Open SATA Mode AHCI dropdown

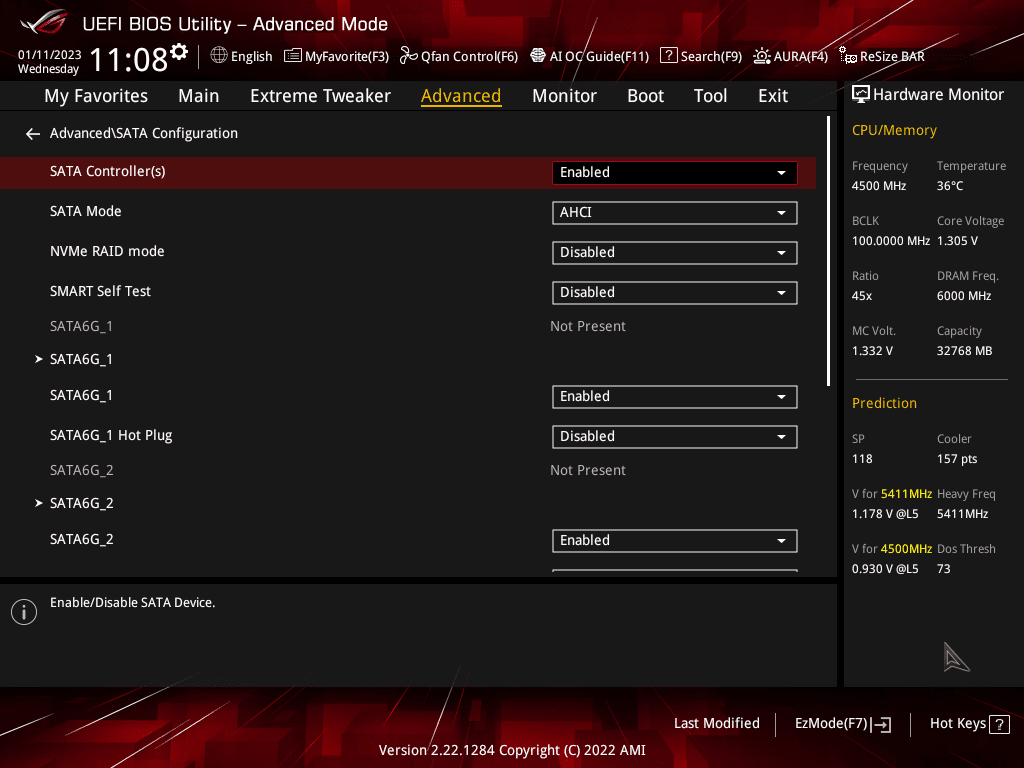(674, 212)
